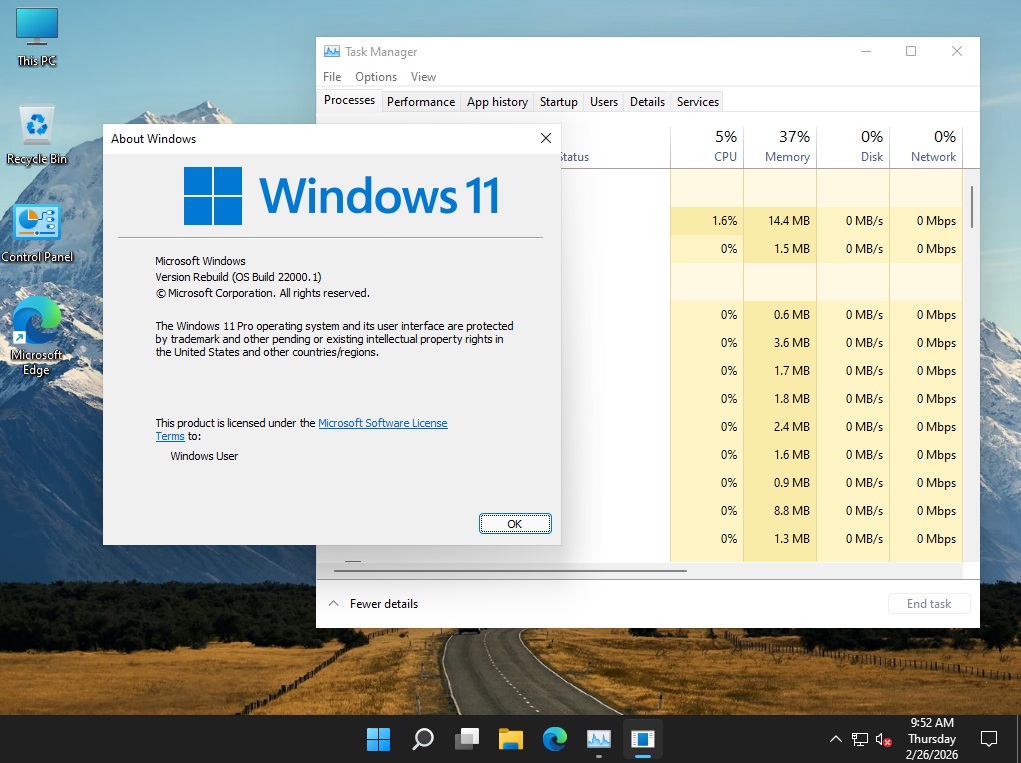
Task: Show hidden icons in the system tray
Action: click(836, 740)
